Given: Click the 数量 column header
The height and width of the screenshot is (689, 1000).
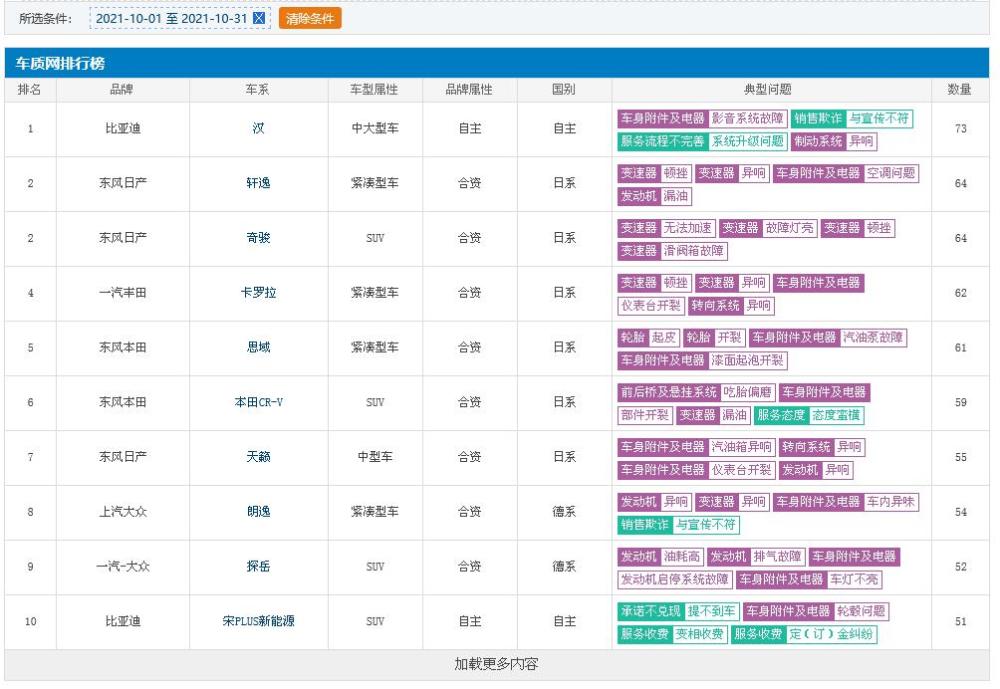Looking at the screenshot, I should coord(960,89).
